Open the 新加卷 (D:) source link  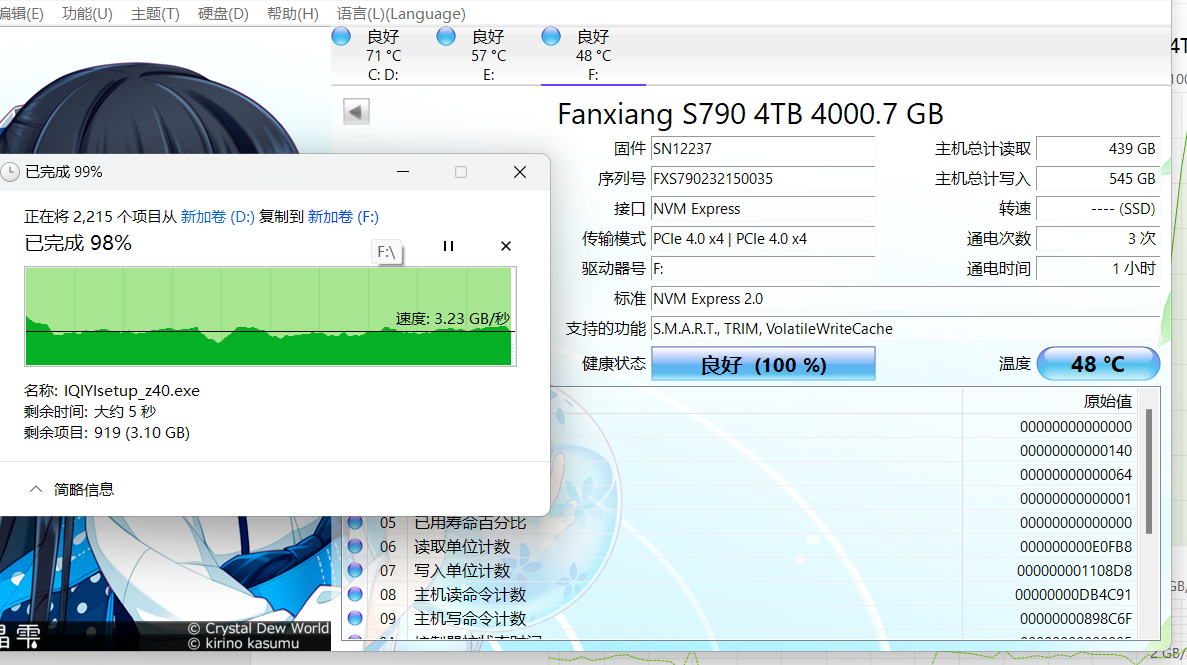click(217, 217)
